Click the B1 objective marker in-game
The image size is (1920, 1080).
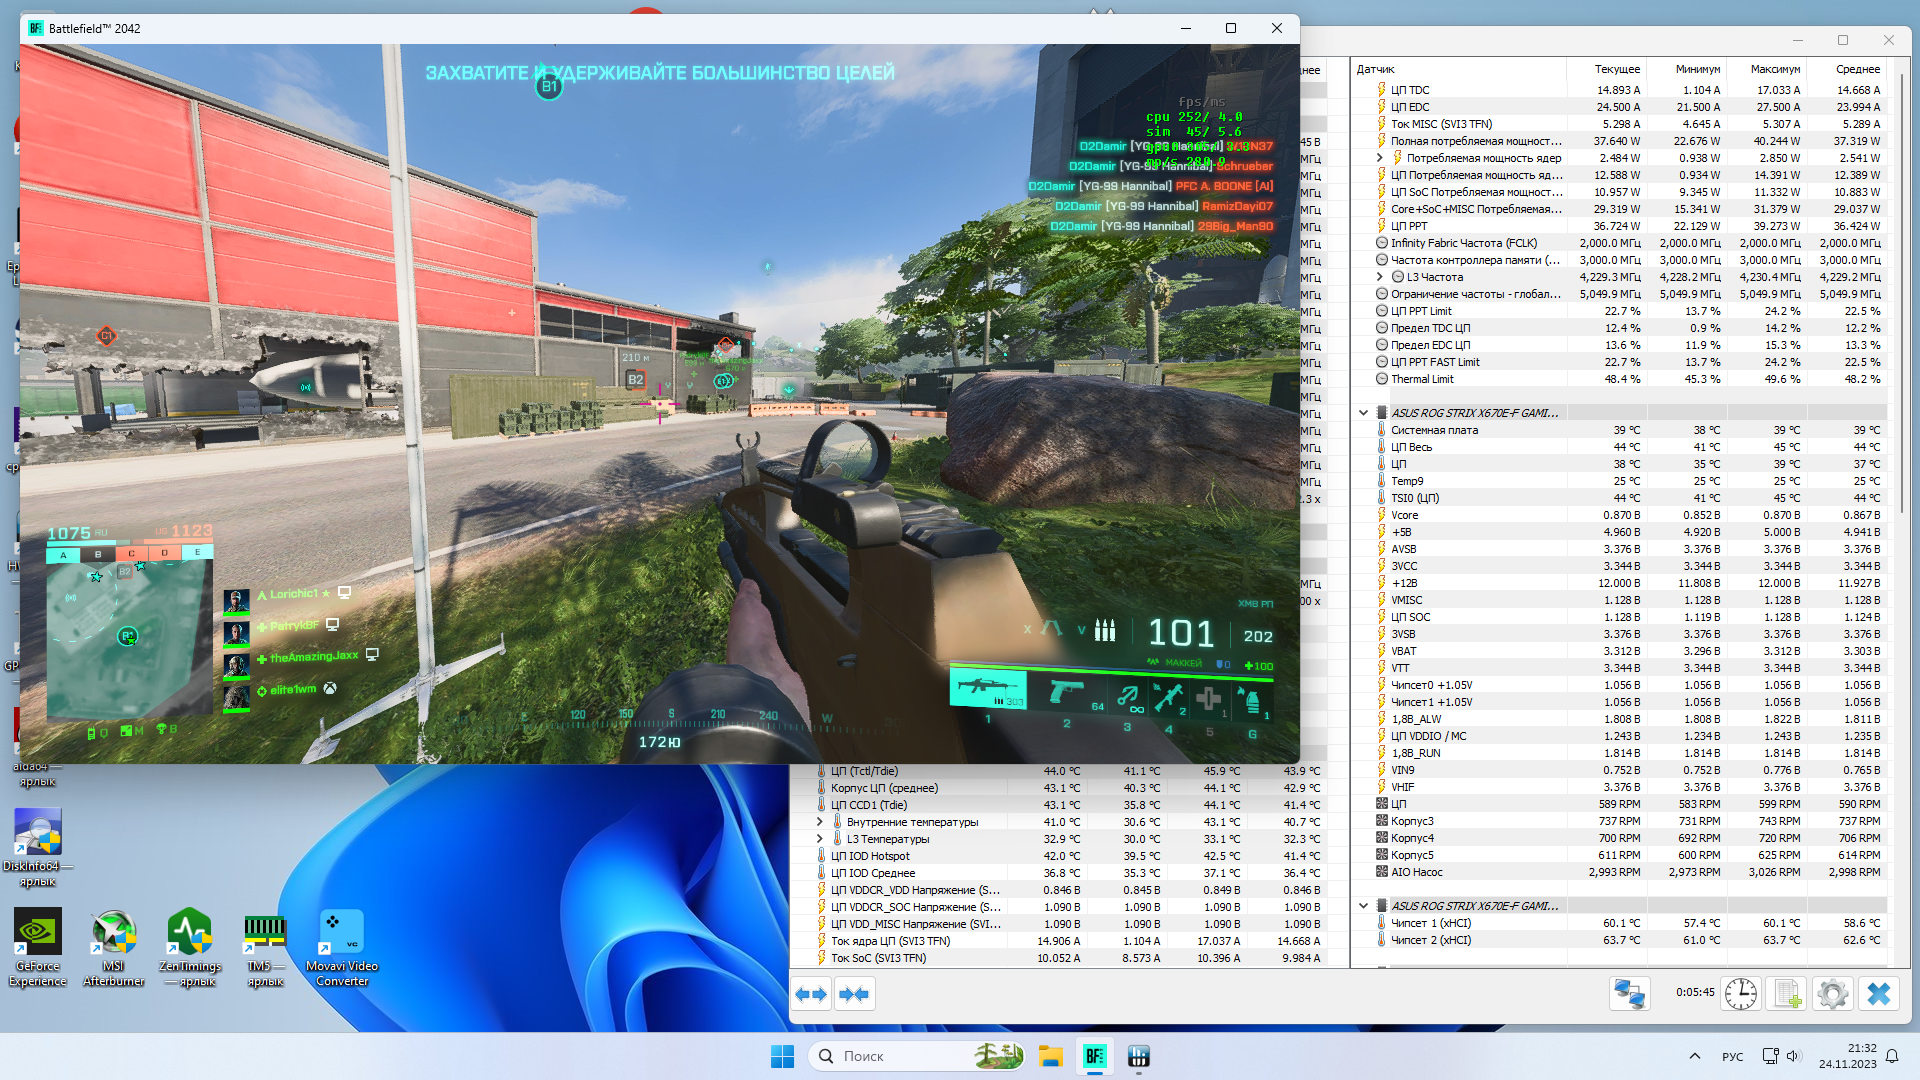click(x=549, y=87)
